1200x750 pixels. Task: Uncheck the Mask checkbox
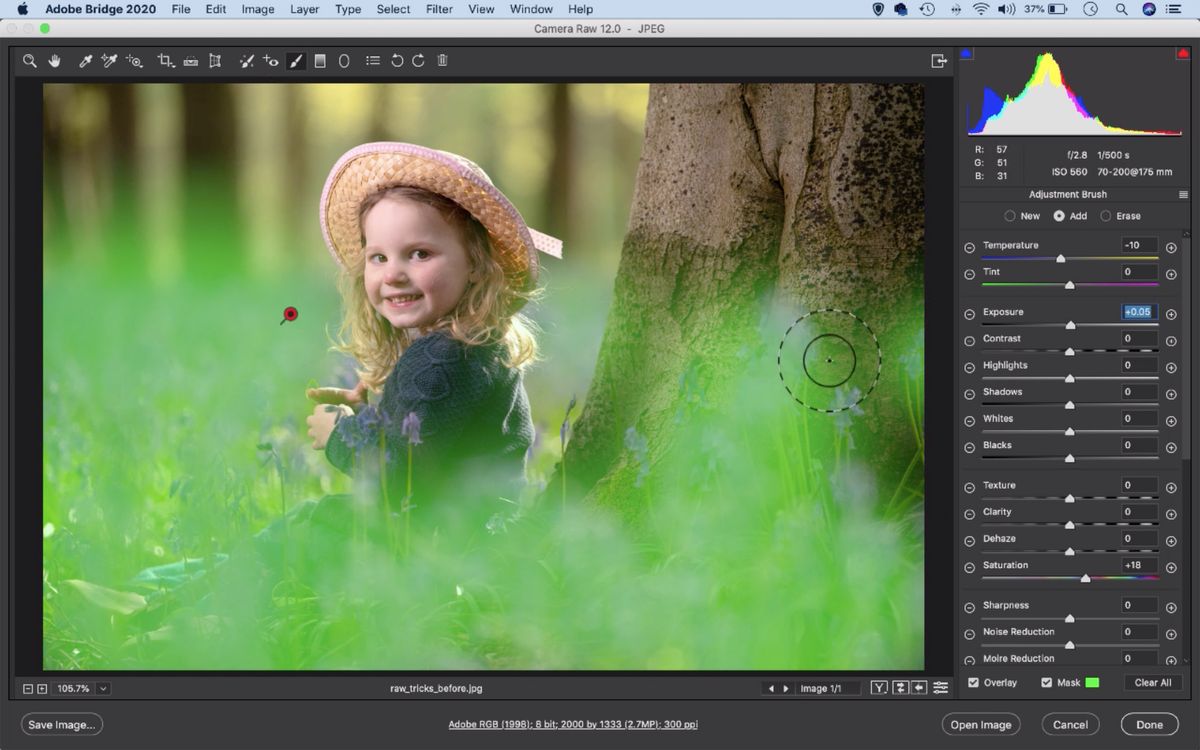(x=1047, y=683)
